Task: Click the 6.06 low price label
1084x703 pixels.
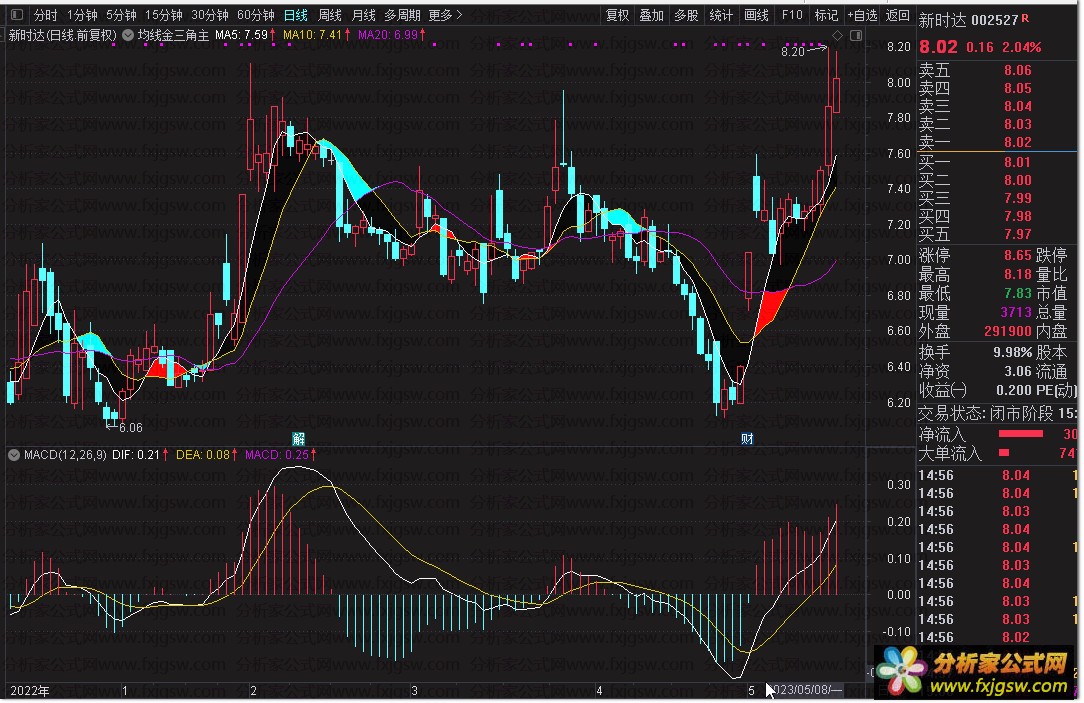Action: coord(130,428)
